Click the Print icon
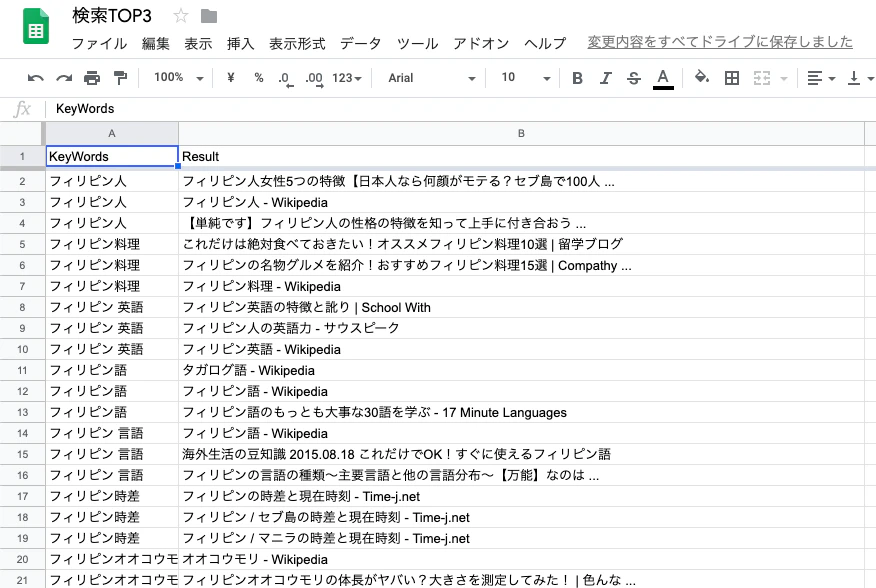 (x=92, y=78)
